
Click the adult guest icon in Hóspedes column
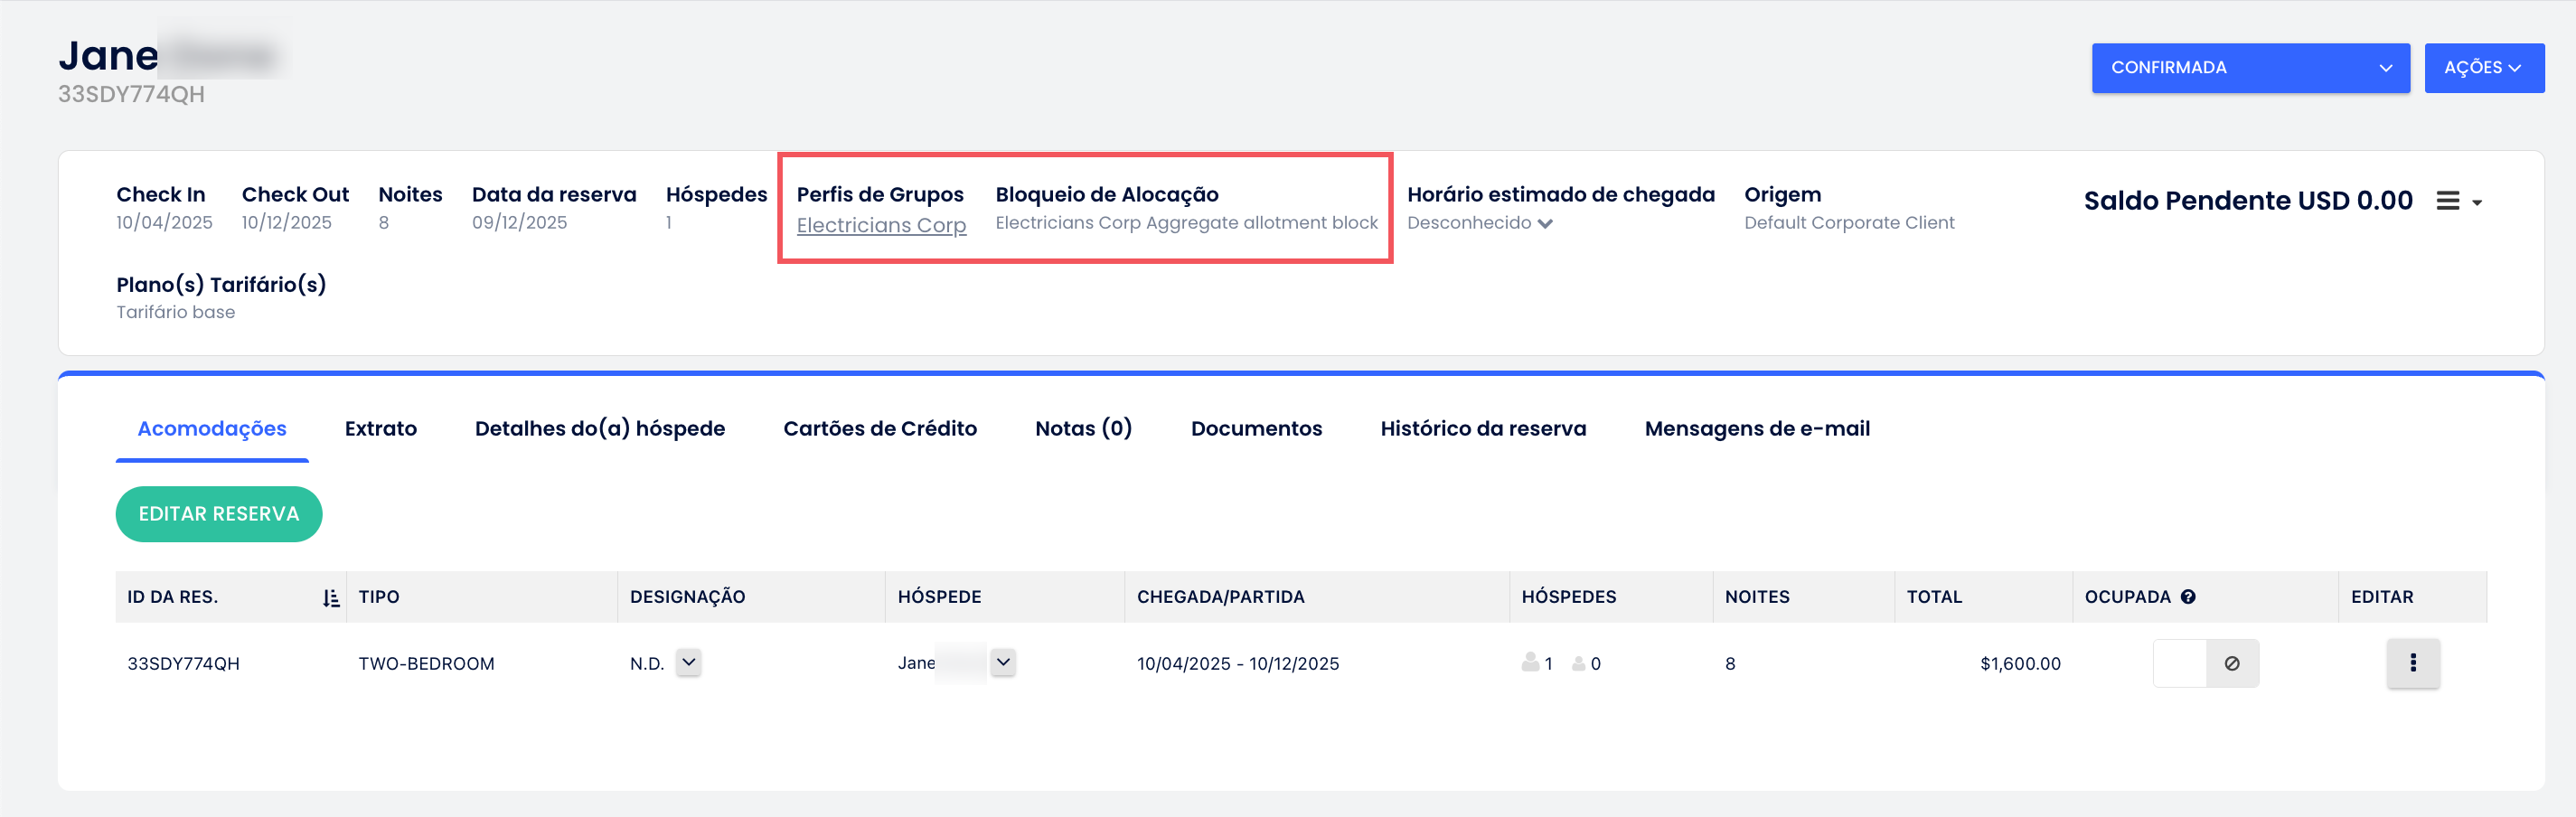pyautogui.click(x=1529, y=662)
